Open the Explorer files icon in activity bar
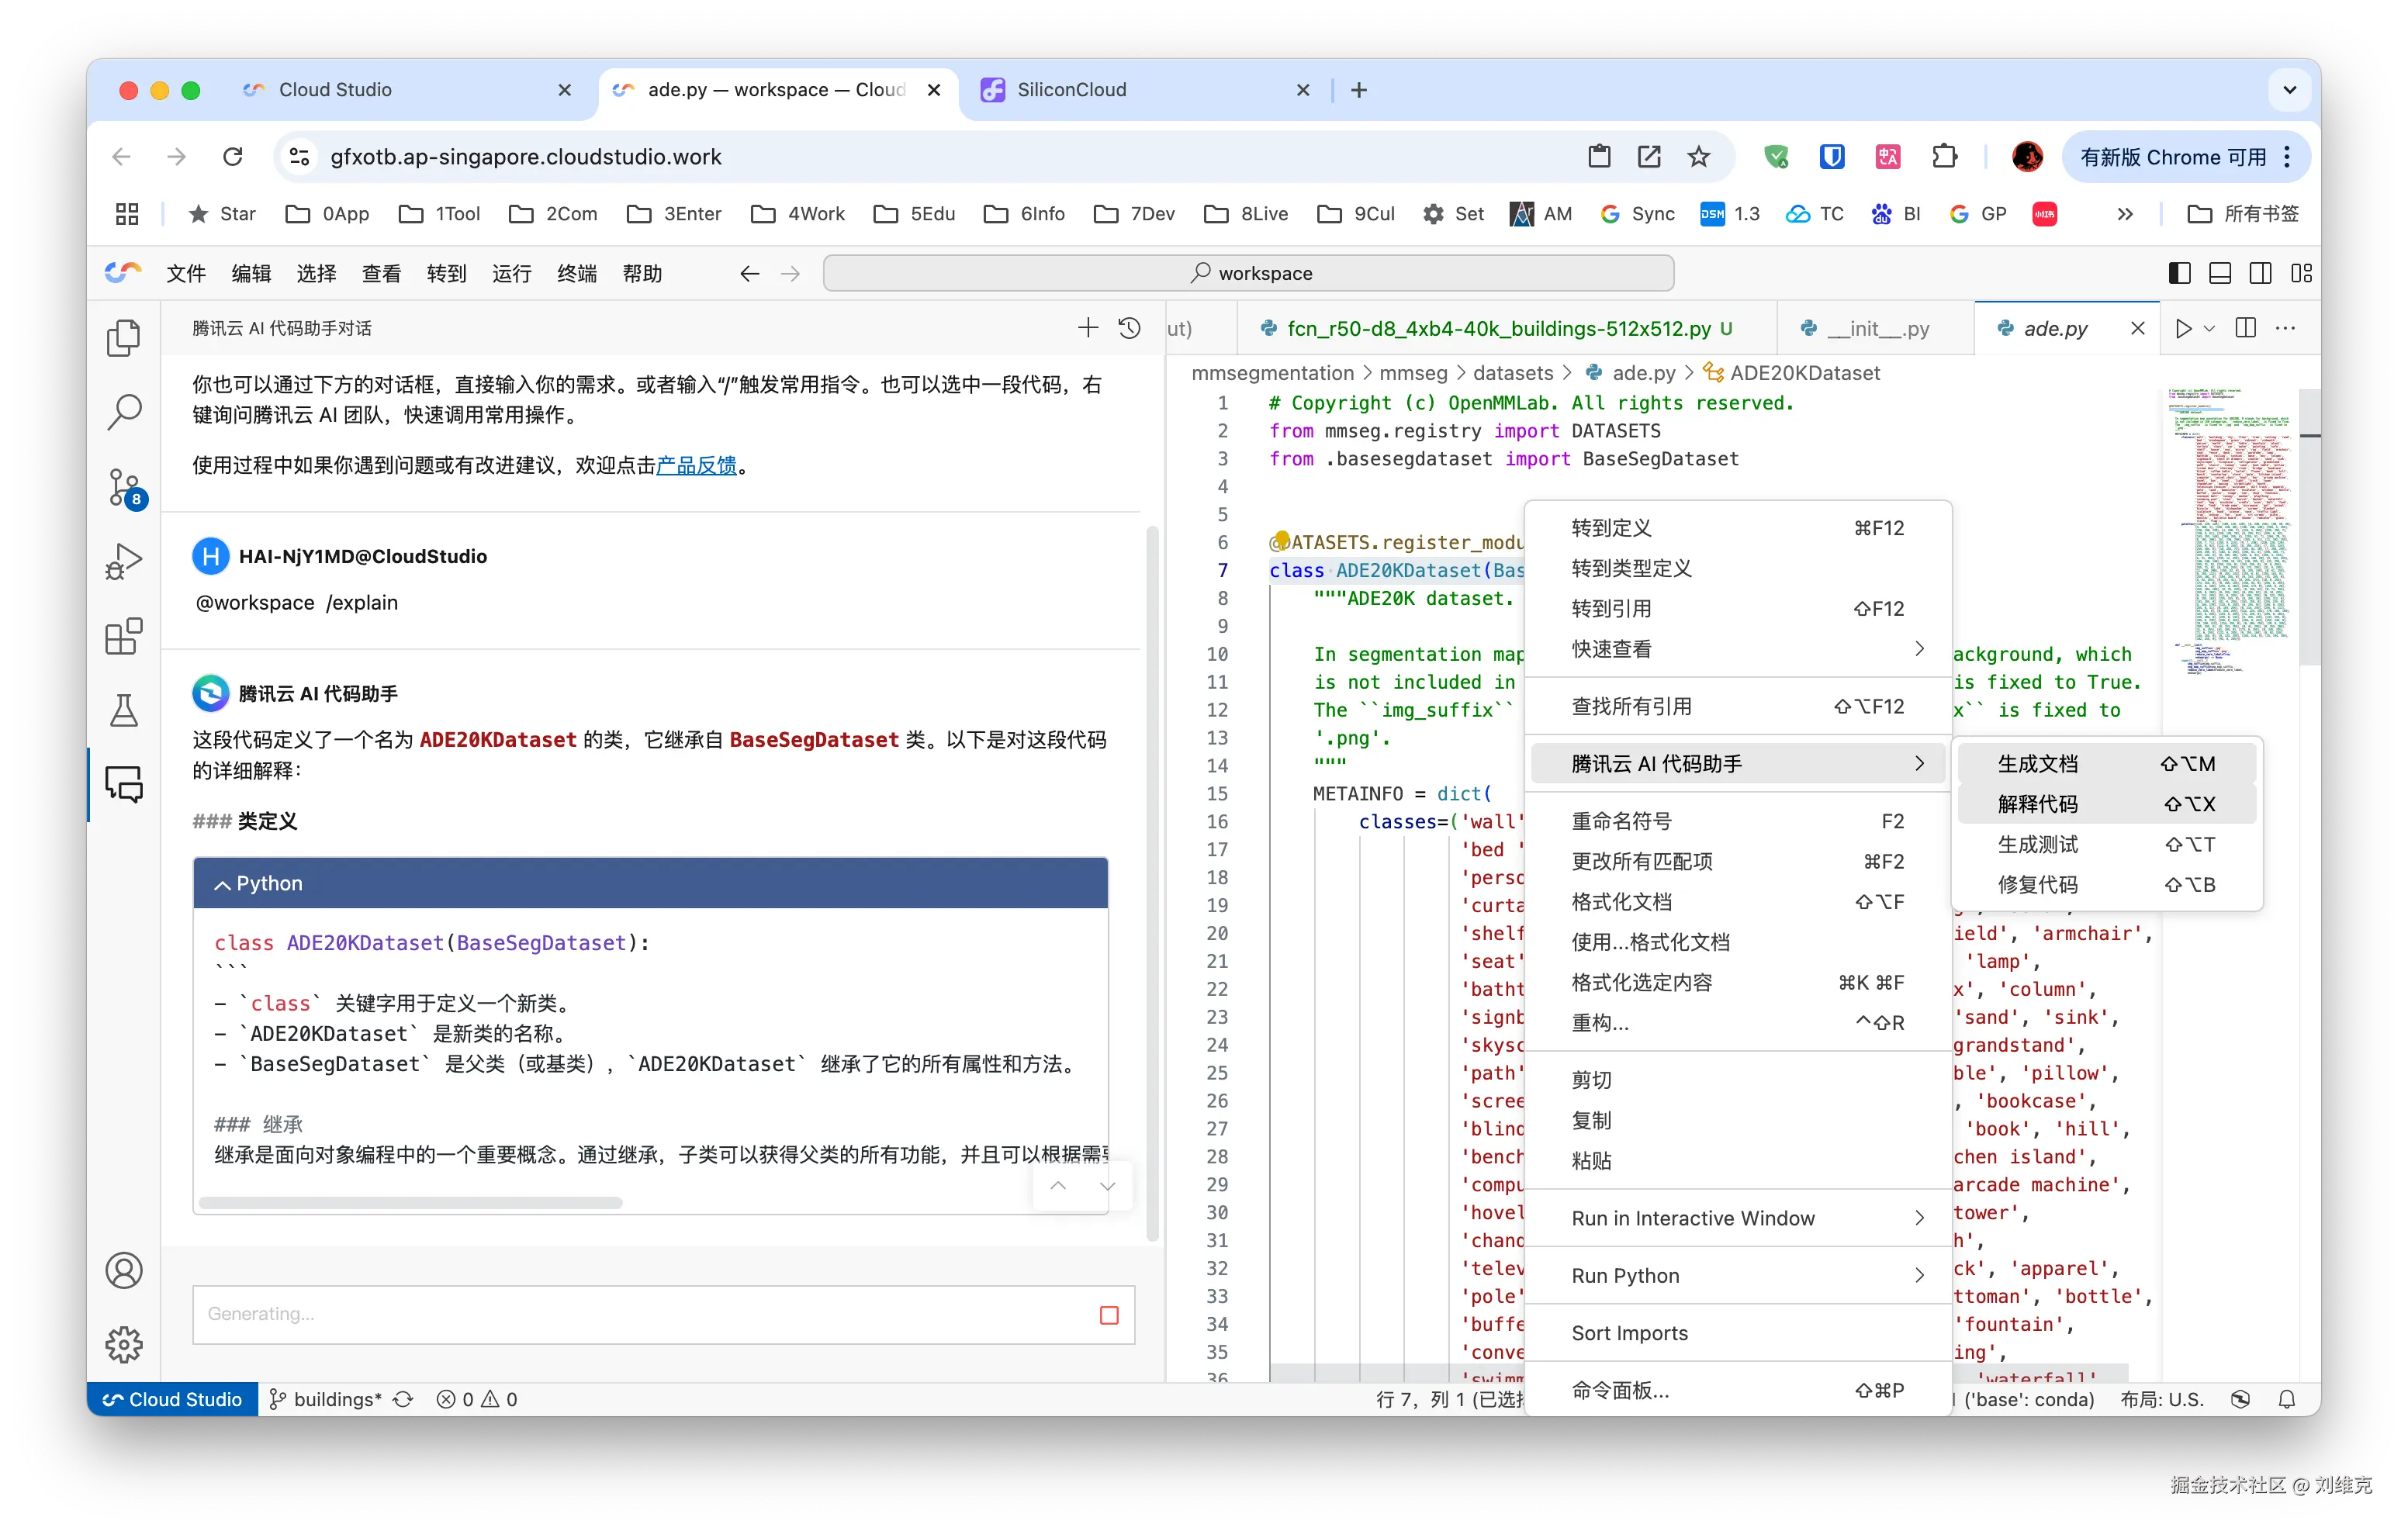The width and height of the screenshot is (2408, 1531). [x=124, y=338]
